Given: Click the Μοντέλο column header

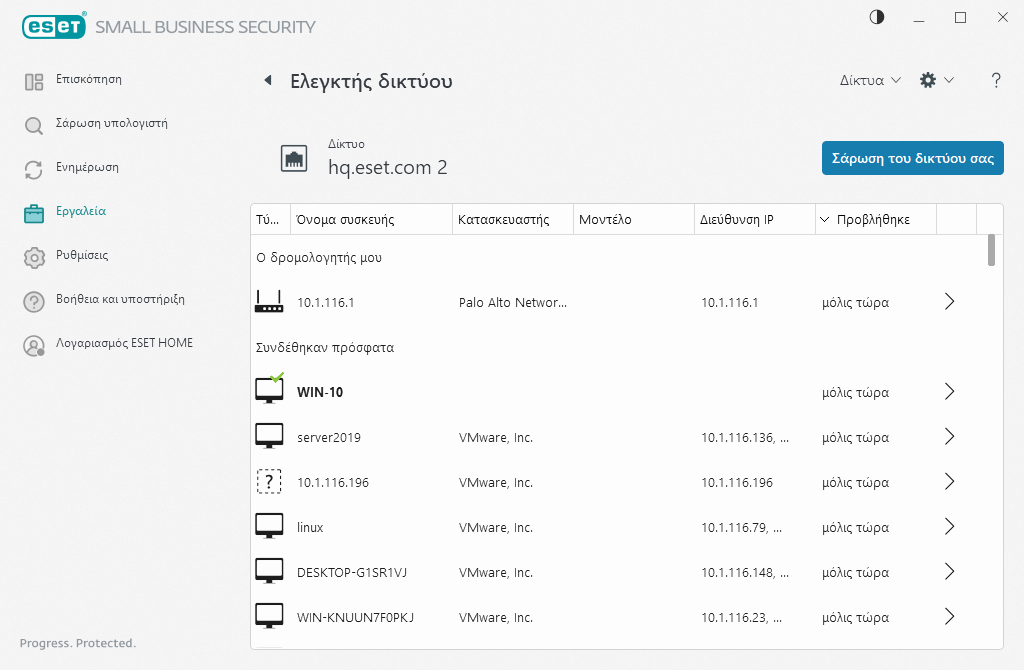Looking at the screenshot, I should coord(633,219).
